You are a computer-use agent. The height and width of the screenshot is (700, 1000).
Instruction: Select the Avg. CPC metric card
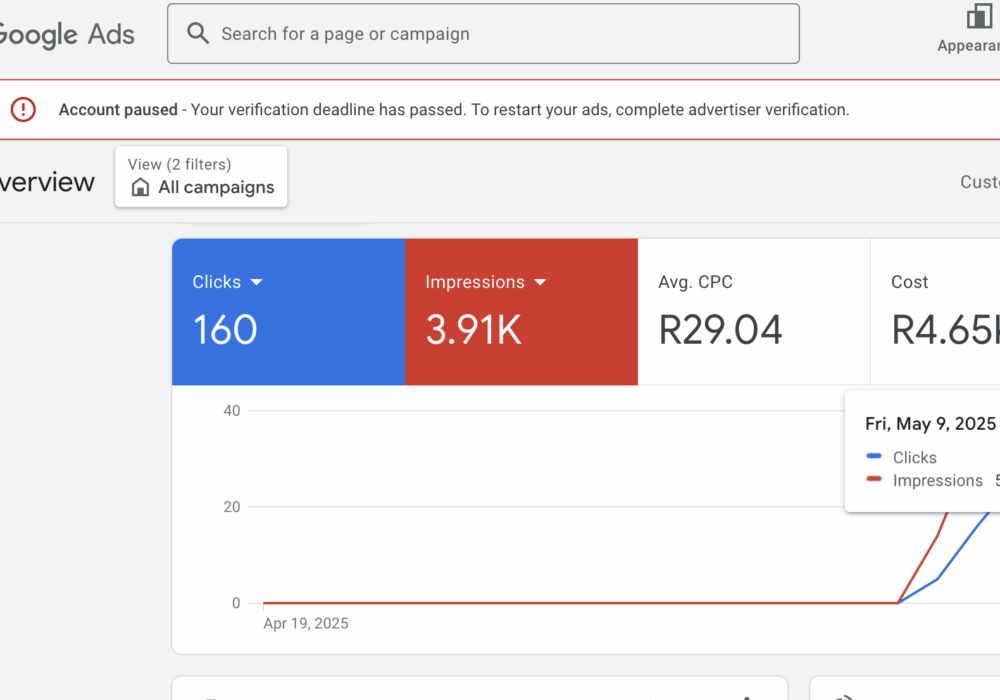[x=754, y=312]
